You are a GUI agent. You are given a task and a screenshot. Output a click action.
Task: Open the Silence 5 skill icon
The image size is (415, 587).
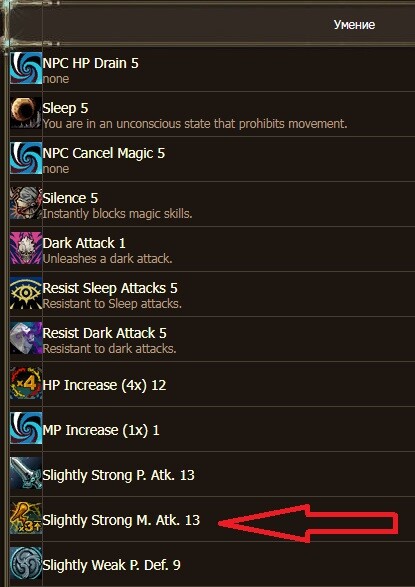(x=26, y=203)
